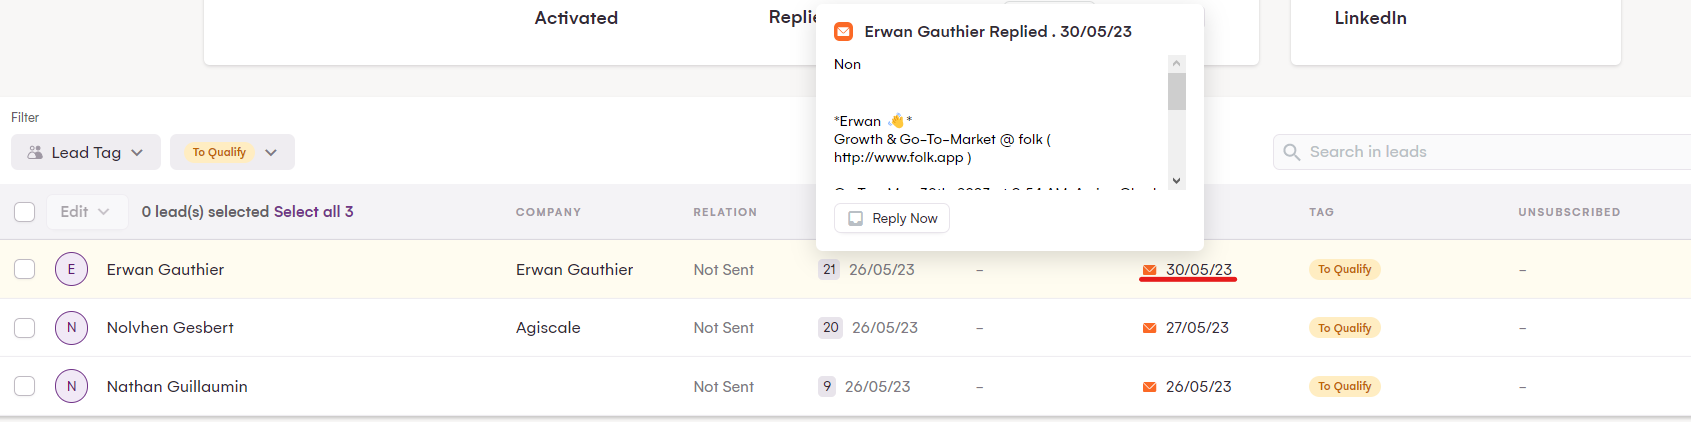Click Nathan Guillaumin's avatar circle
The image size is (1691, 422).
[71, 386]
